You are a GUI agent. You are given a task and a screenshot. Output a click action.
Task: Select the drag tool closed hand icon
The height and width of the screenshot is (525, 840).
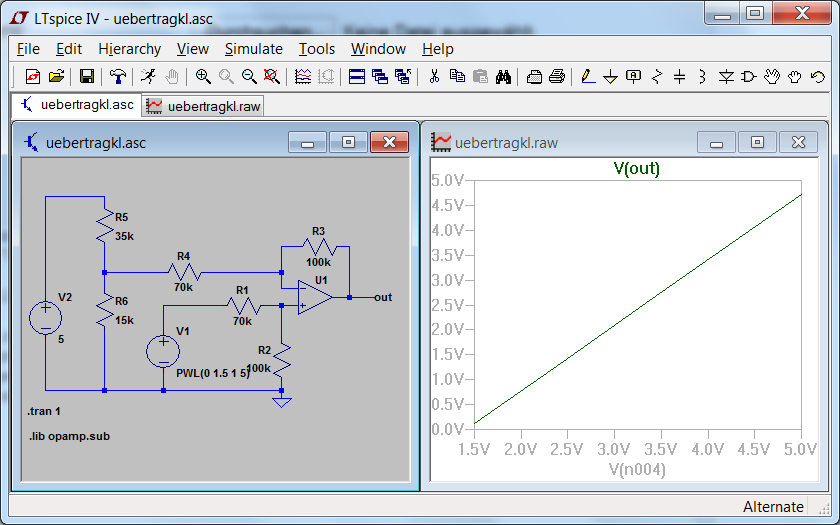pos(794,77)
